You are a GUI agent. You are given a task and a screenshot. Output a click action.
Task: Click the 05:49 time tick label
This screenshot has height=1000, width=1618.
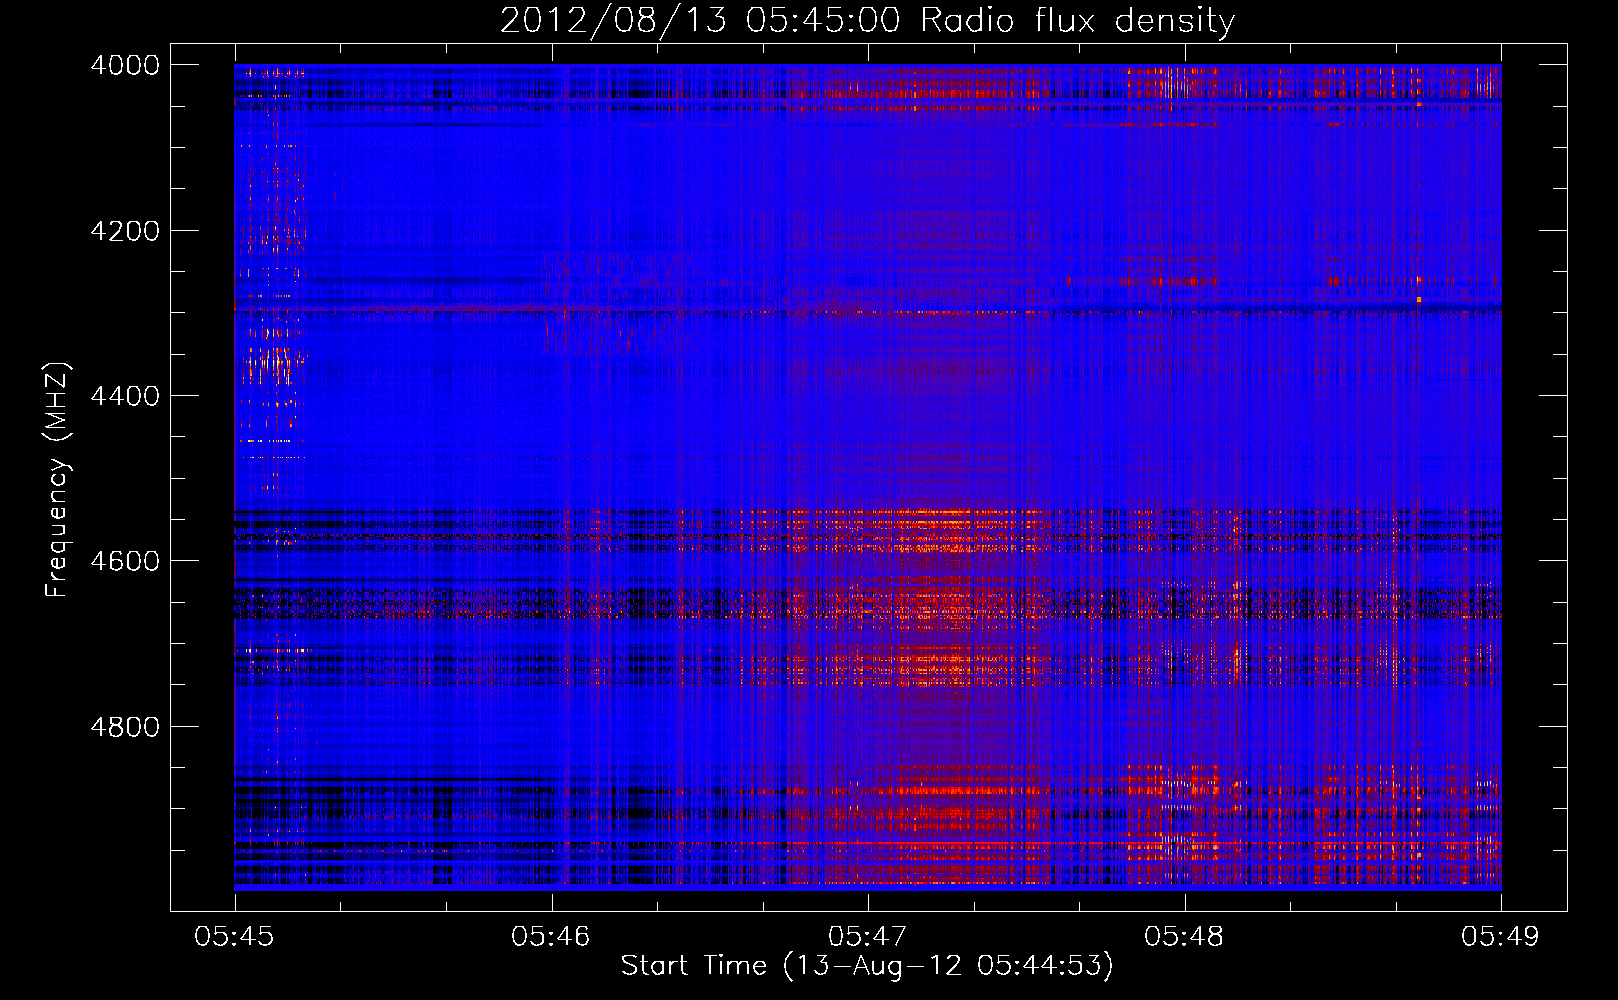(1501, 937)
